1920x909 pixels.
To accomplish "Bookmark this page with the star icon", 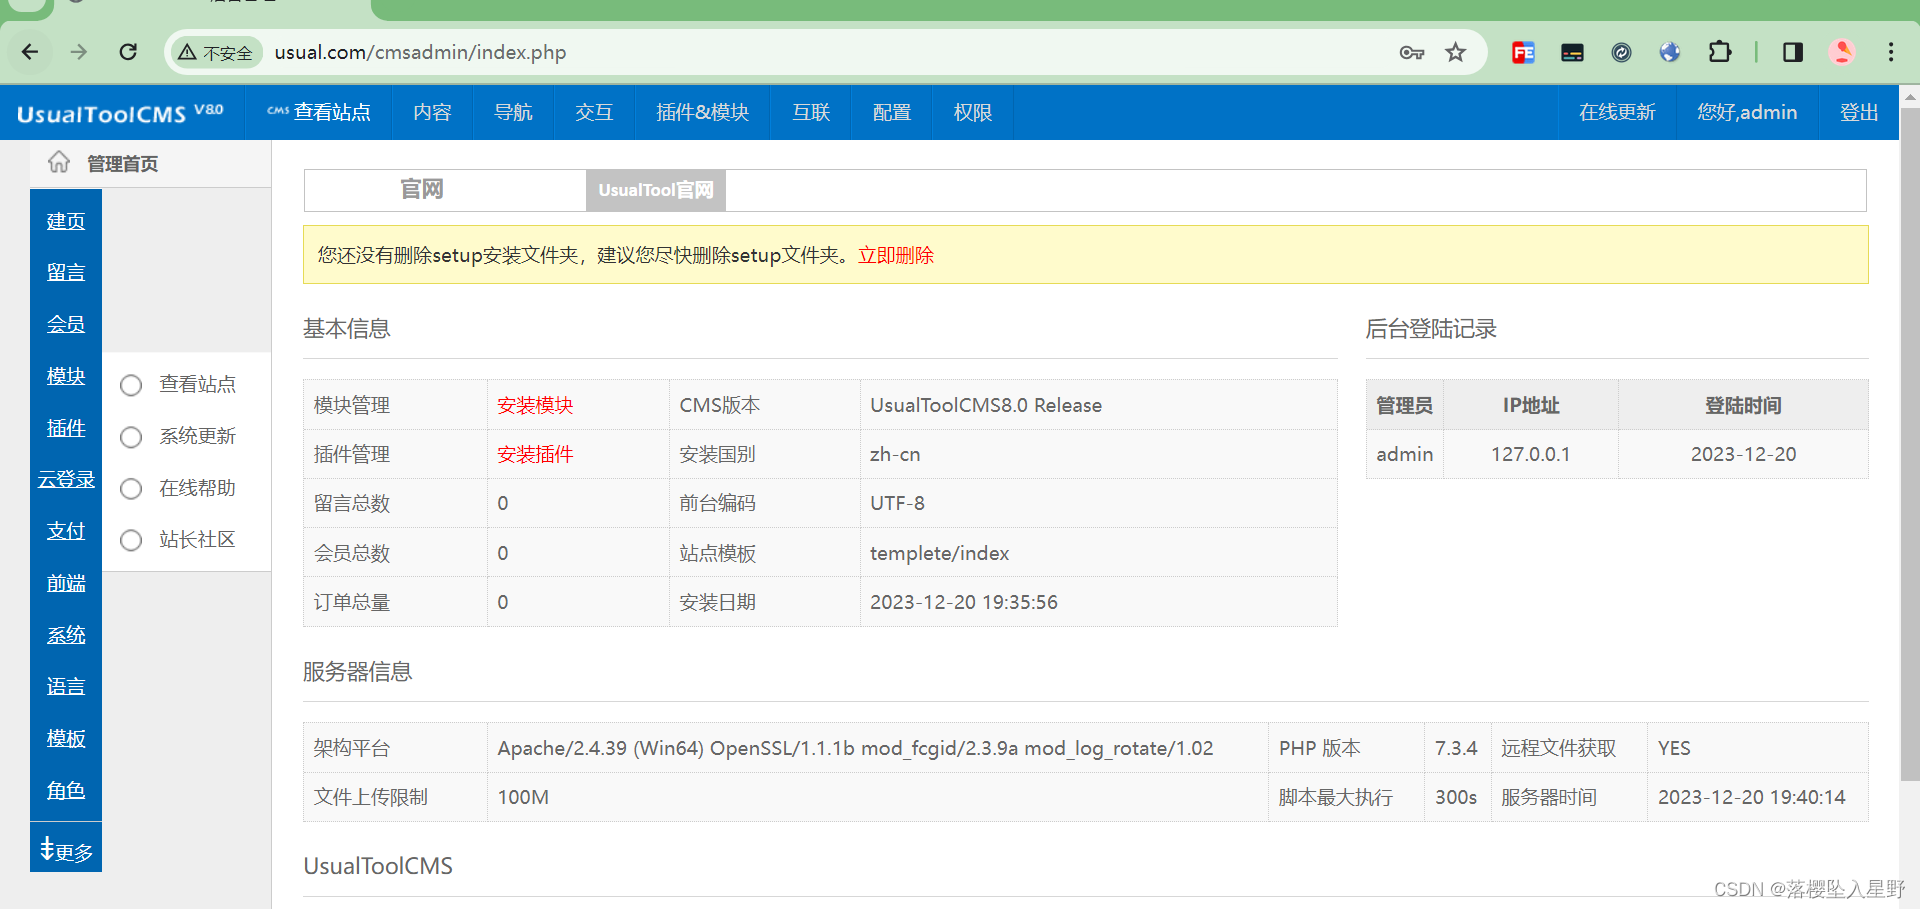I will (1456, 52).
